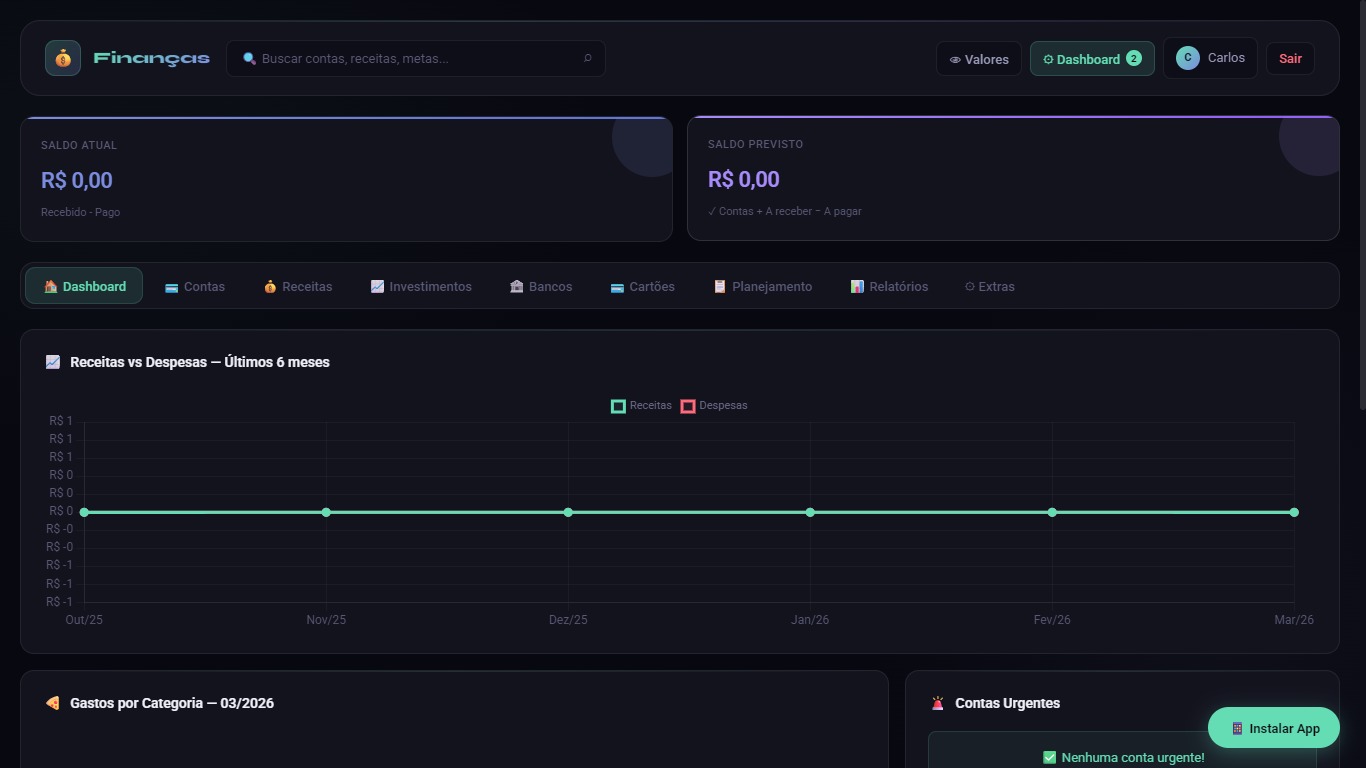Toggle Receitas series in chart legend
The height and width of the screenshot is (768, 1366).
(x=641, y=406)
